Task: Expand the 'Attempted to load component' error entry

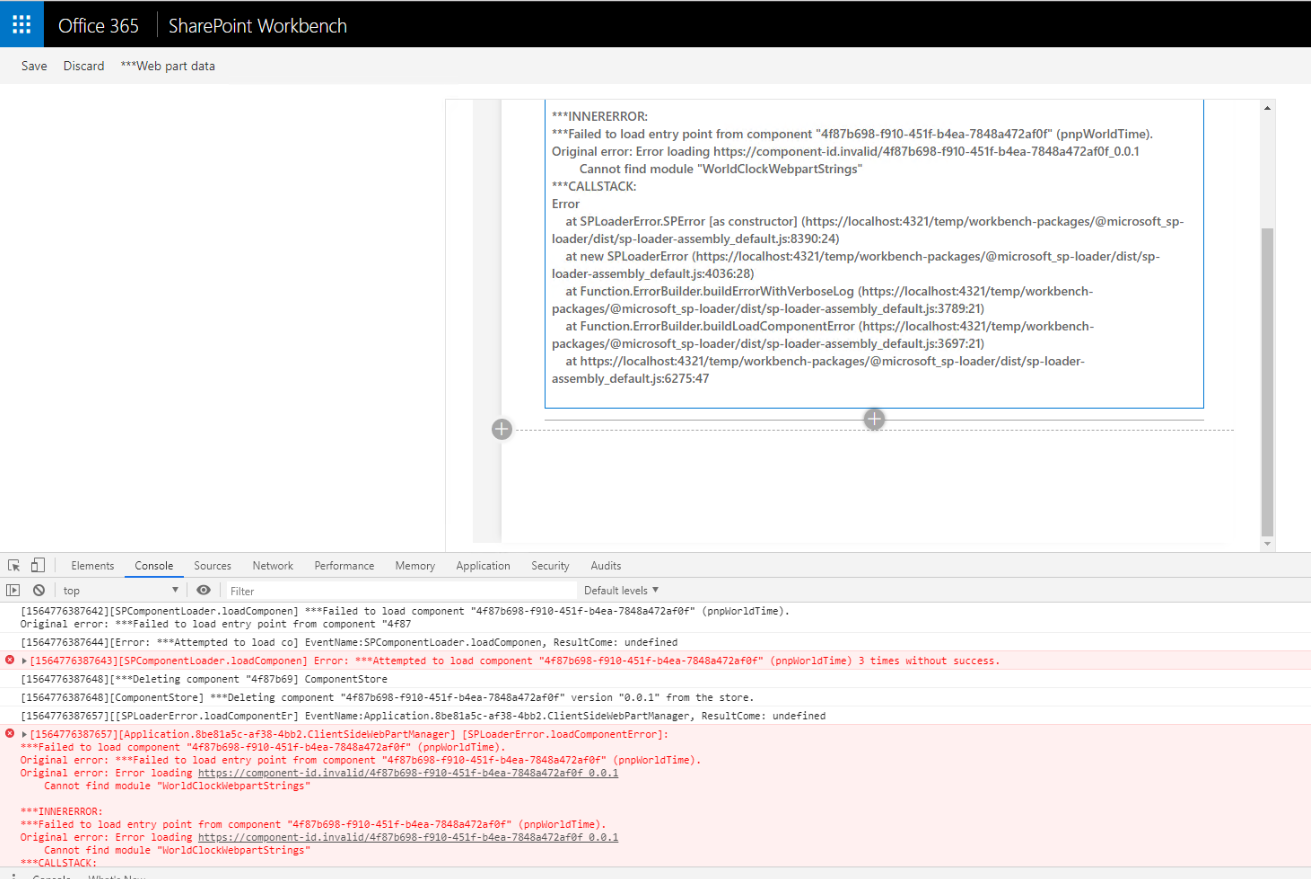Action: (x=25, y=661)
